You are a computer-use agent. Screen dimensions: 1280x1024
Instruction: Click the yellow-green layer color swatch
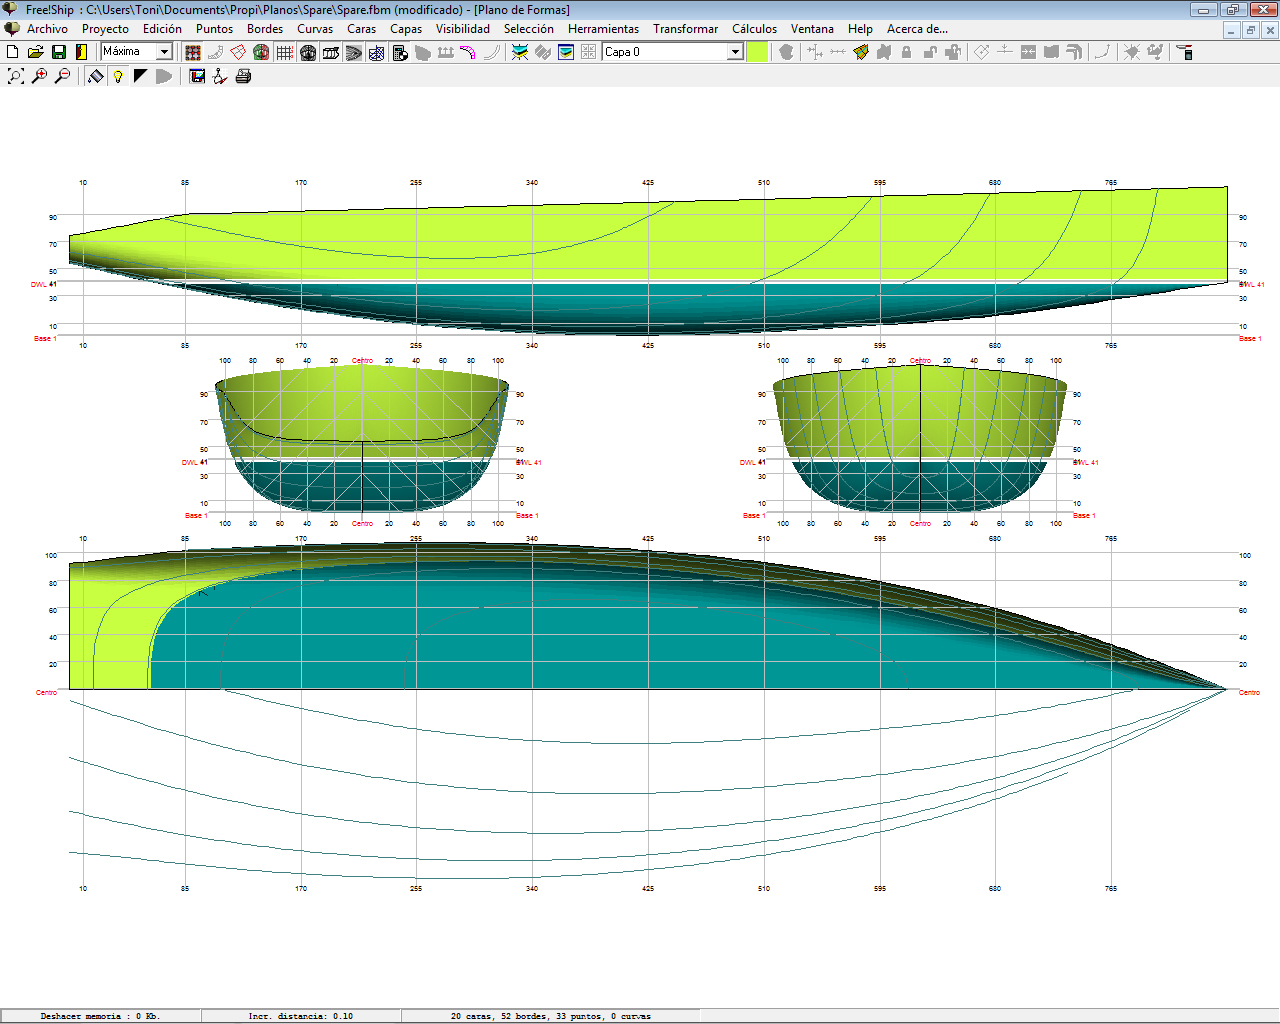click(757, 52)
